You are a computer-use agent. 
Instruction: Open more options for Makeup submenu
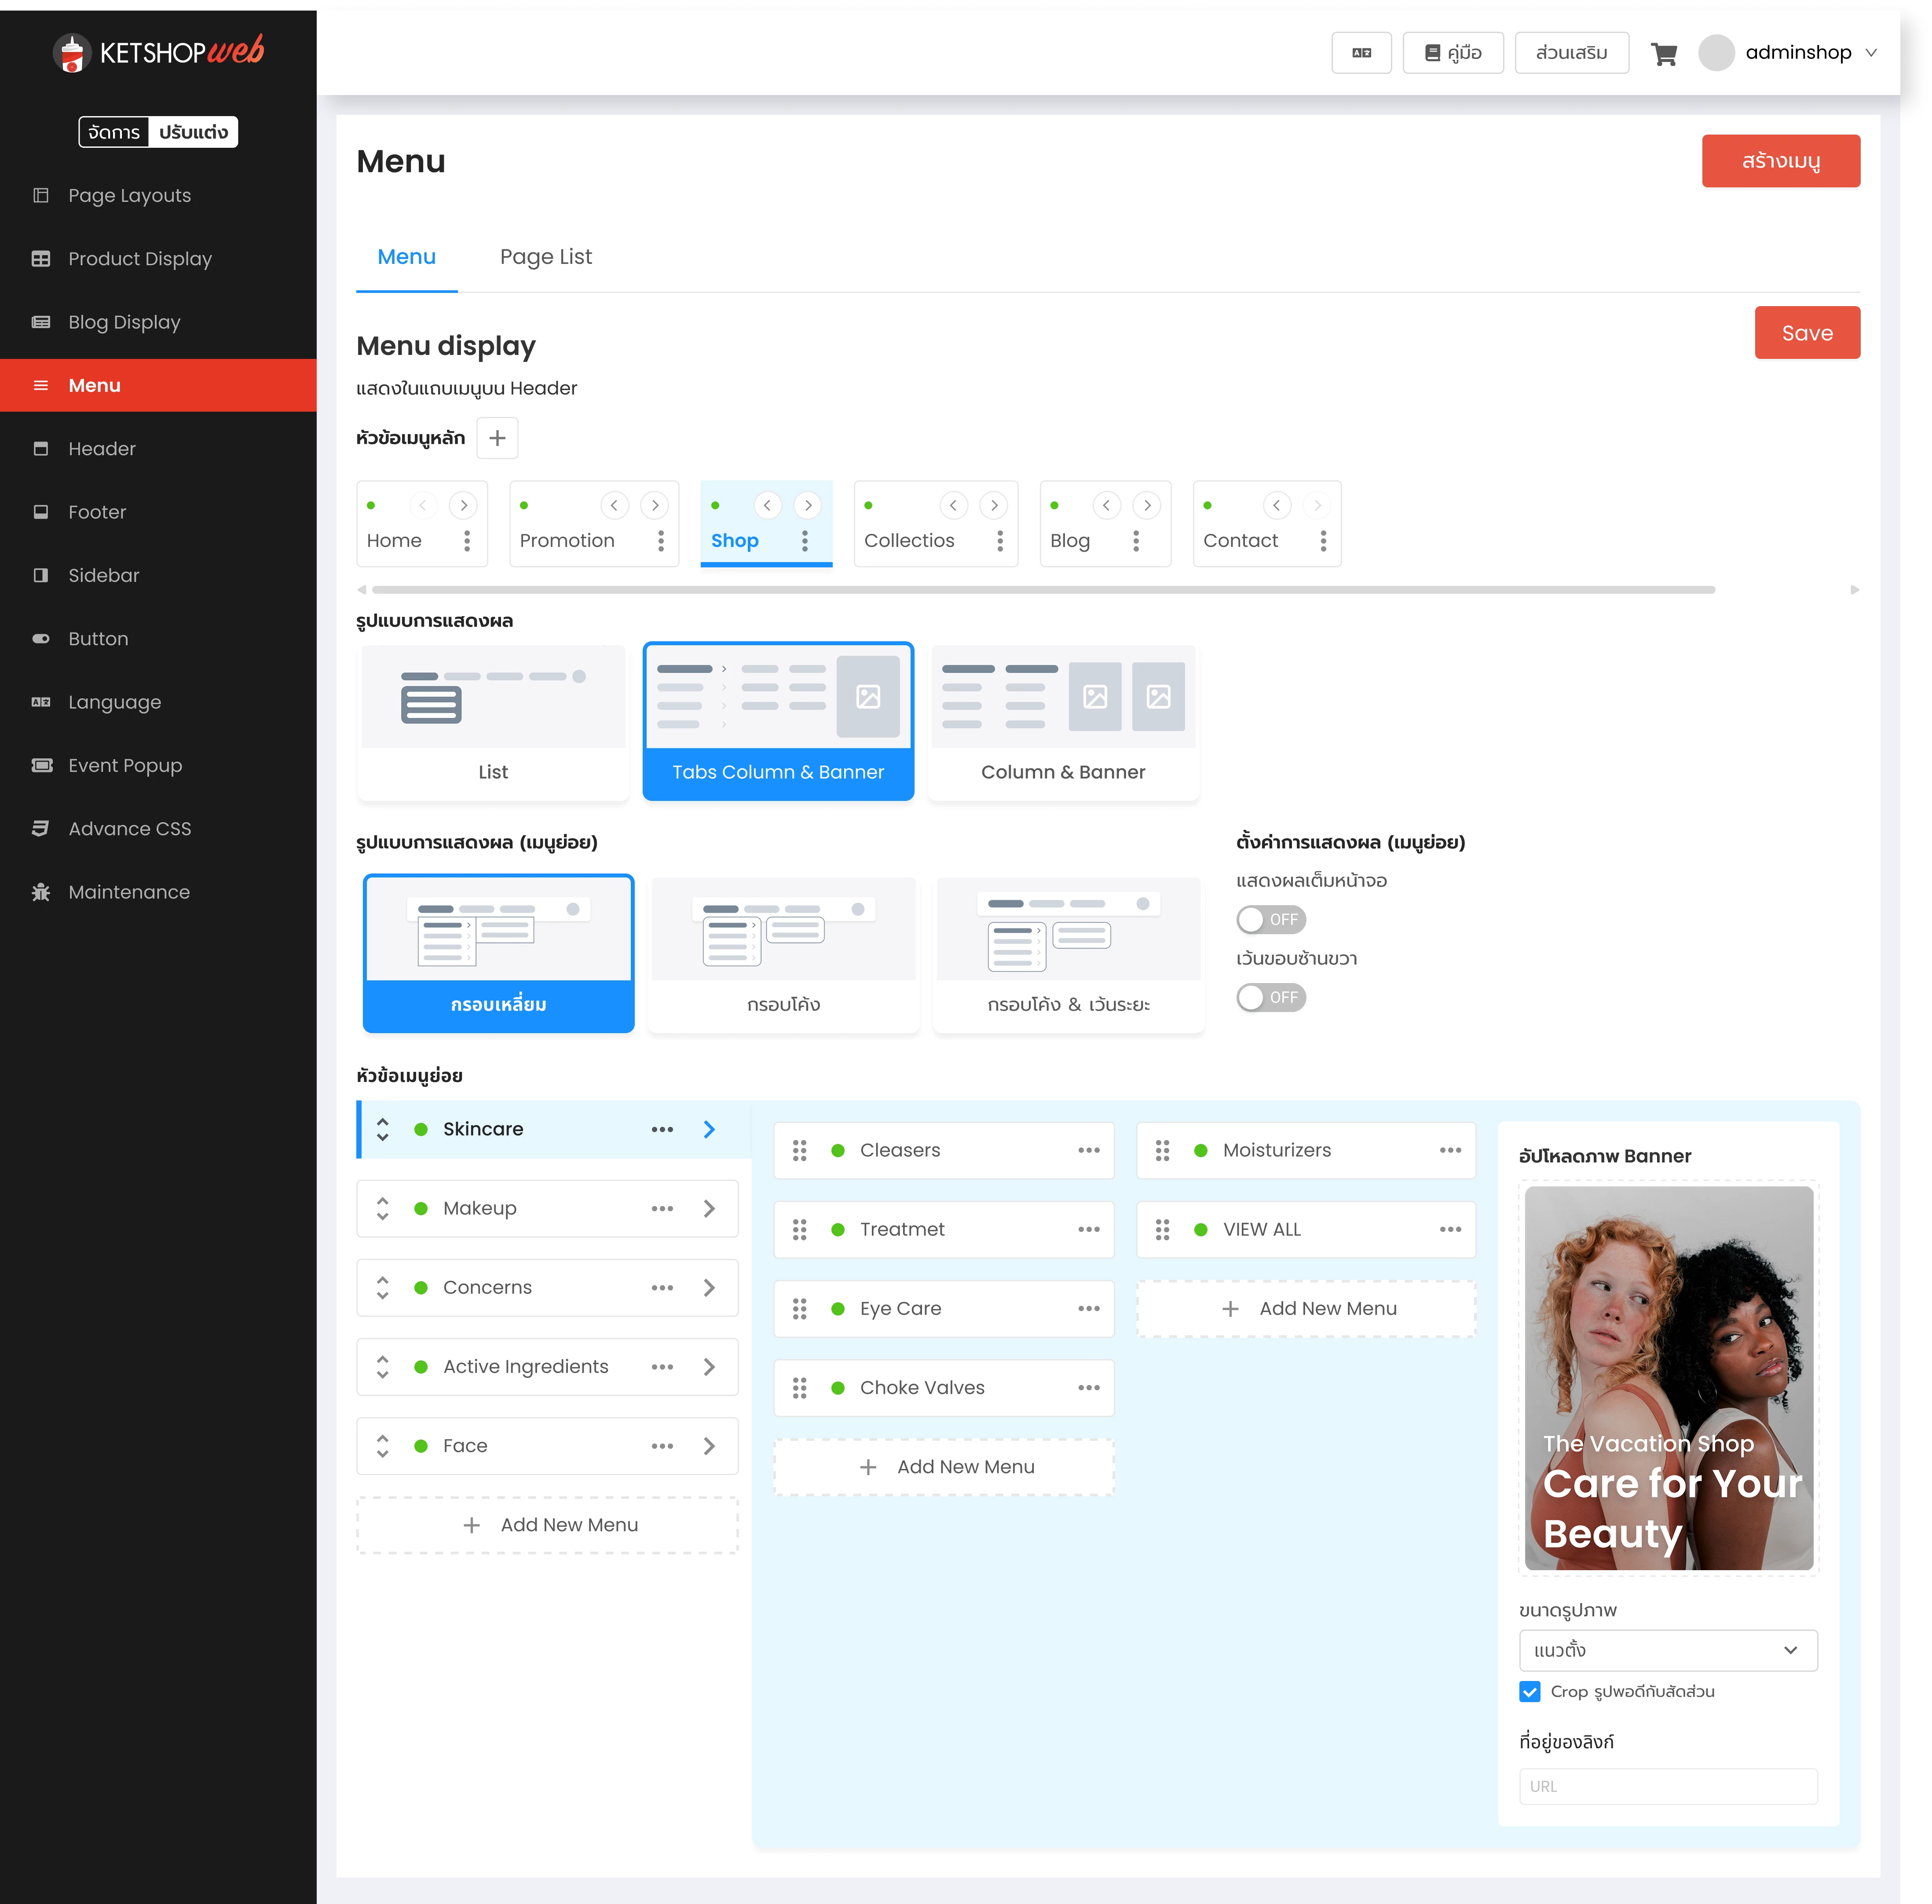point(662,1208)
